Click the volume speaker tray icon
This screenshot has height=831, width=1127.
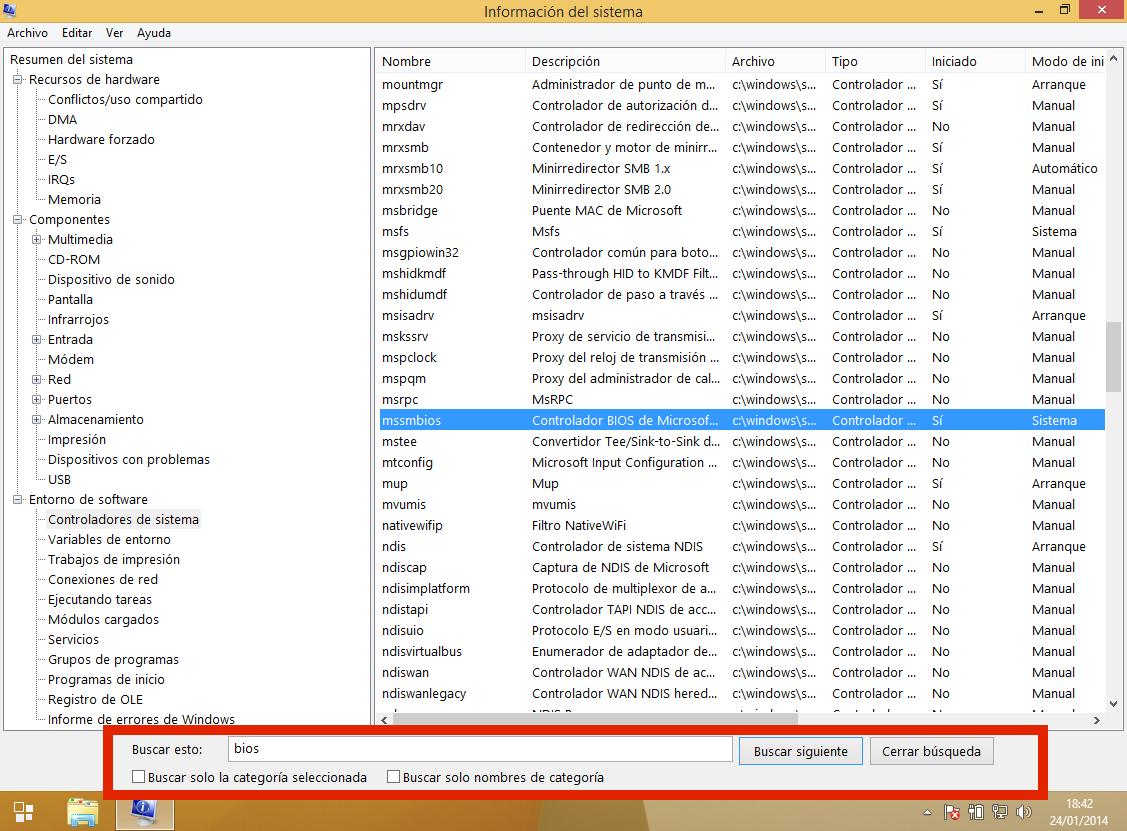(1023, 812)
